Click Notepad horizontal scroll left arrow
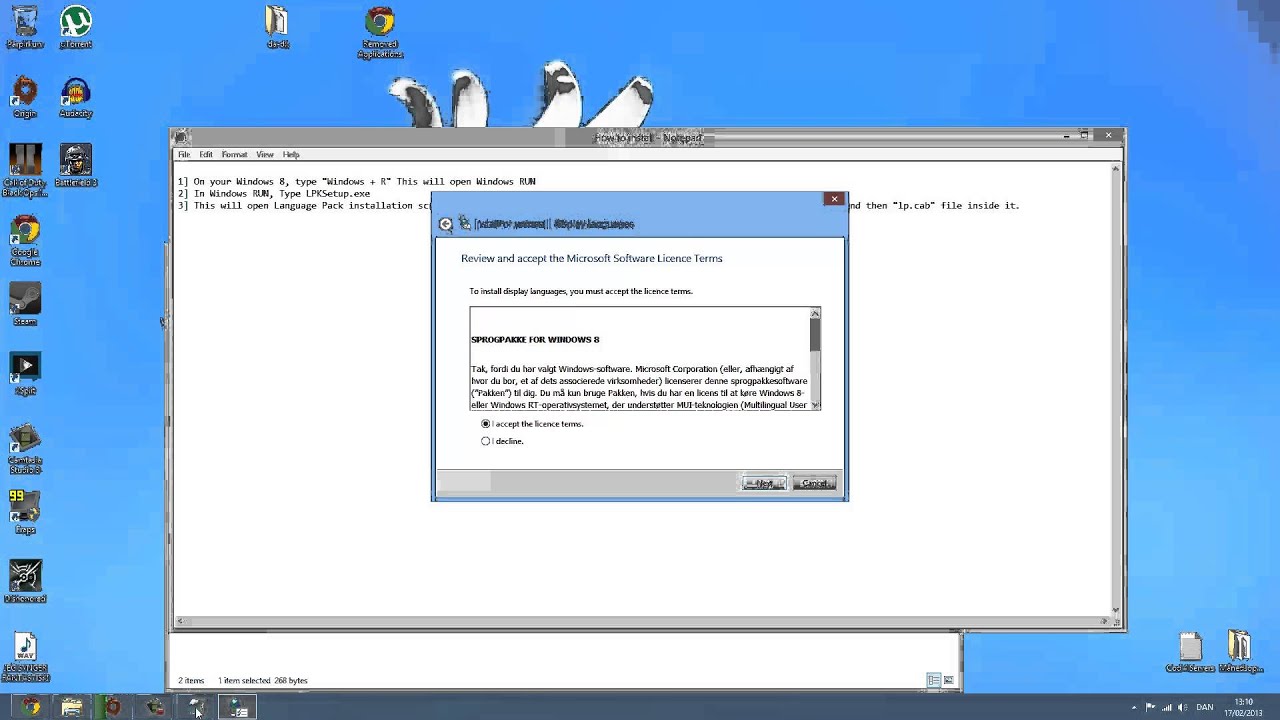The width and height of the screenshot is (1280, 720). pos(180,622)
